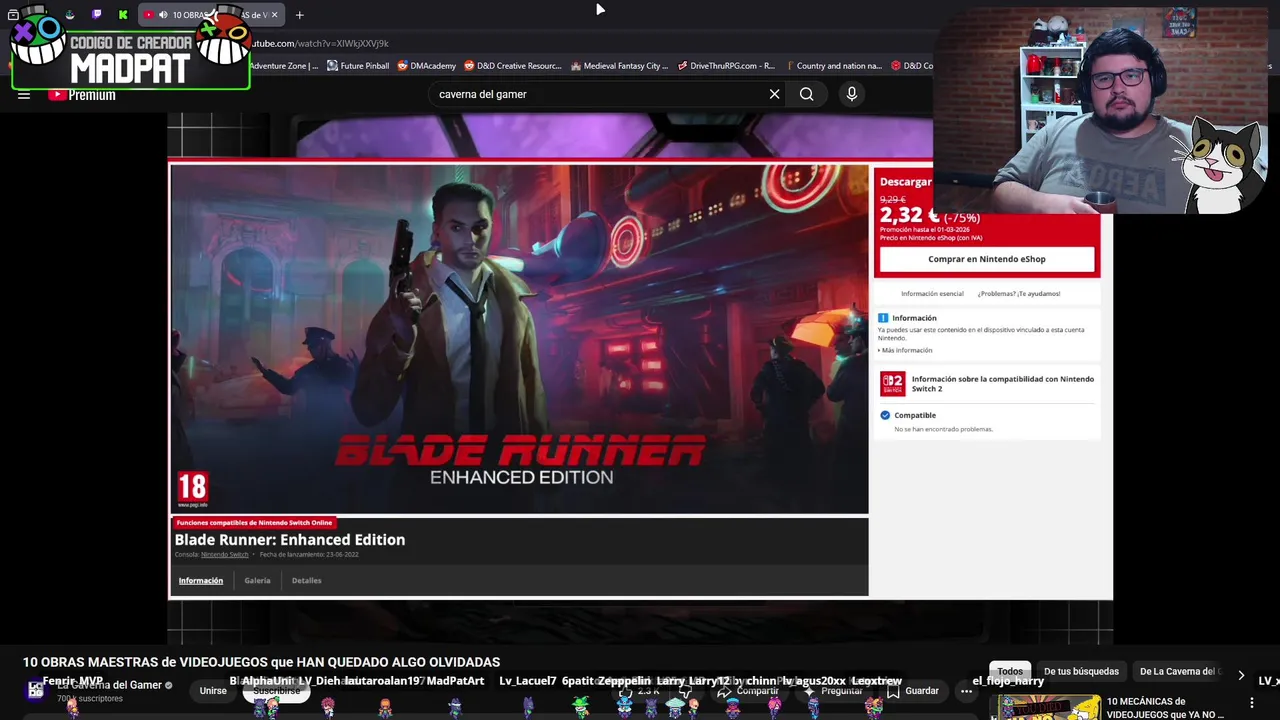Open the La Caverna del Gamer channel avatar

(36, 690)
